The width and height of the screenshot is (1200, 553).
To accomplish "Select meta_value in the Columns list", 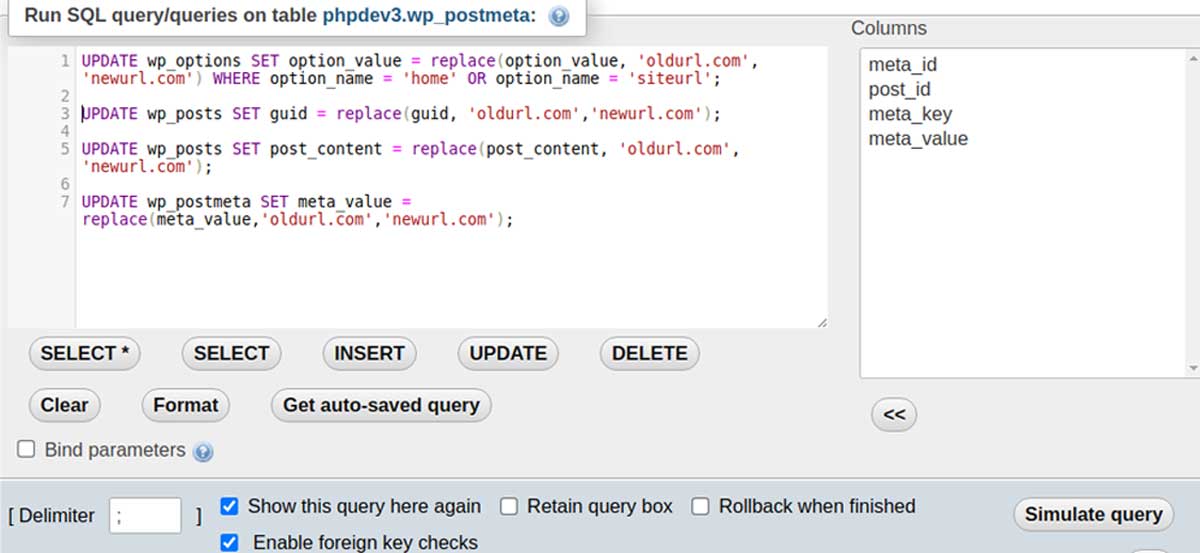I will click(x=918, y=139).
